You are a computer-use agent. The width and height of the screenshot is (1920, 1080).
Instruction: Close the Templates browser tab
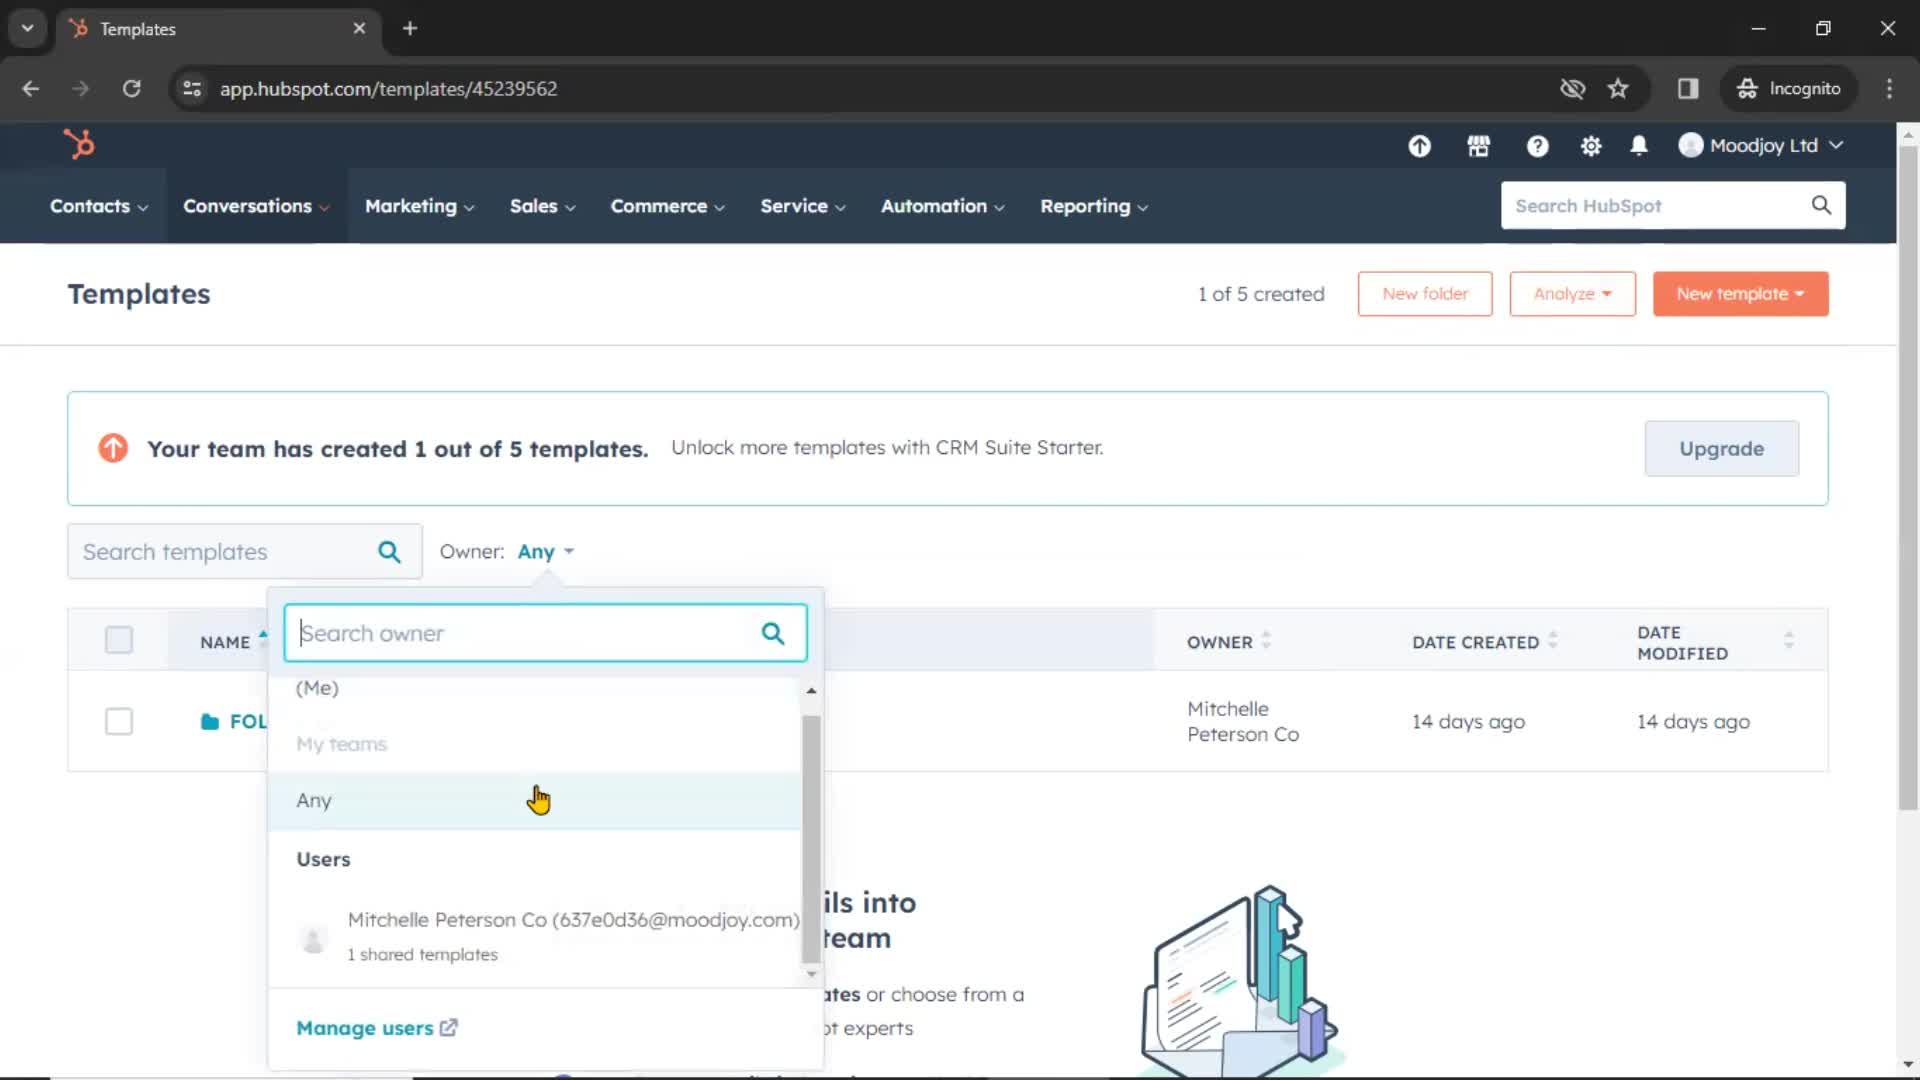(359, 28)
